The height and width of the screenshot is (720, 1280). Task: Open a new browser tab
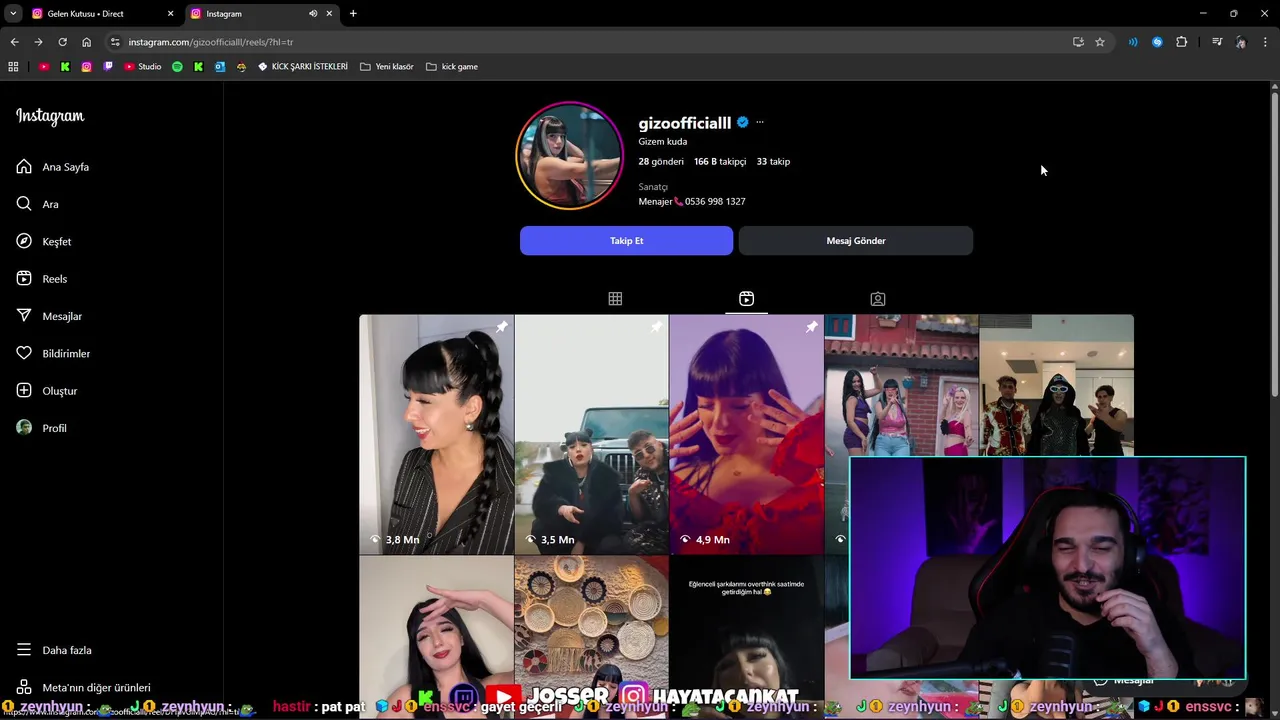pyautogui.click(x=353, y=14)
